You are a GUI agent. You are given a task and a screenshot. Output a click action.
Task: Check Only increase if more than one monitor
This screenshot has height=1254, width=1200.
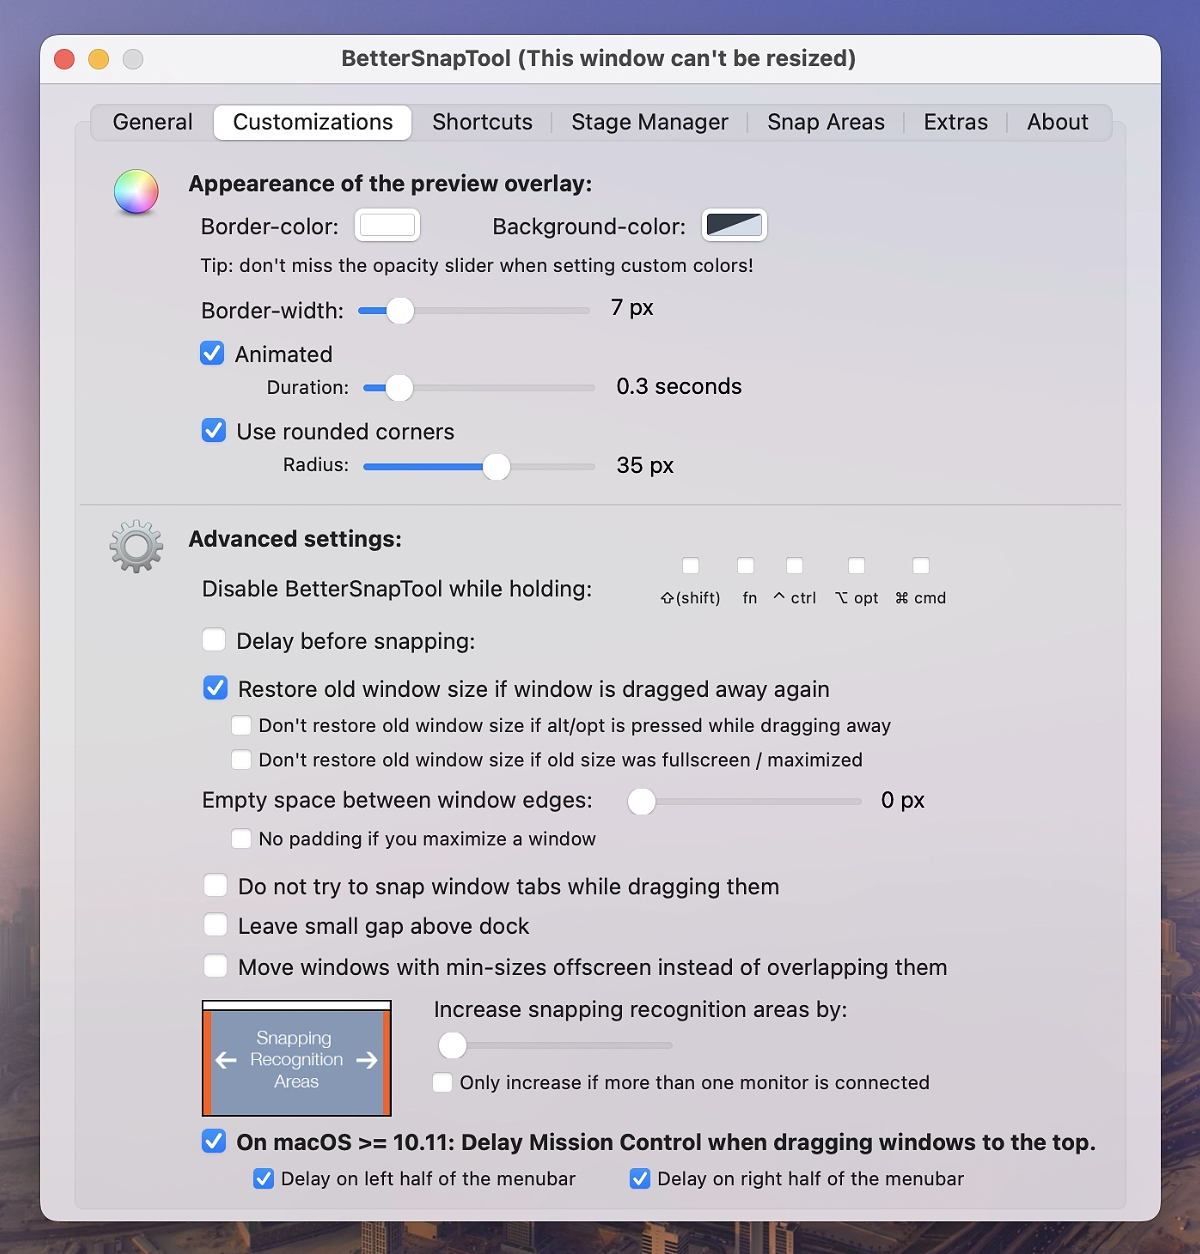coord(442,1082)
